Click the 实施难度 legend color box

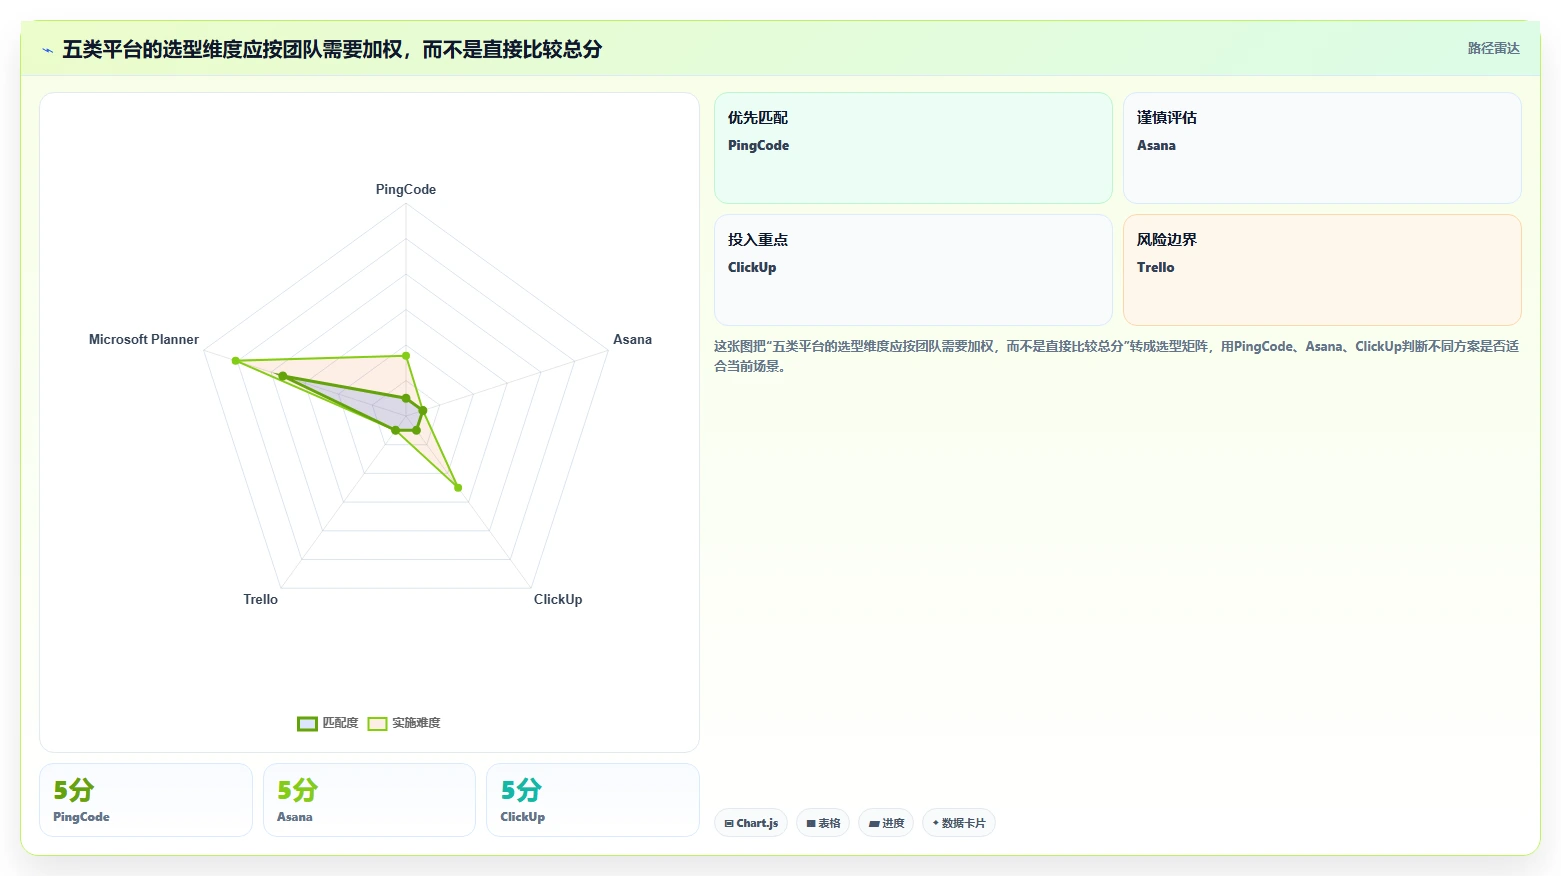[377, 724]
